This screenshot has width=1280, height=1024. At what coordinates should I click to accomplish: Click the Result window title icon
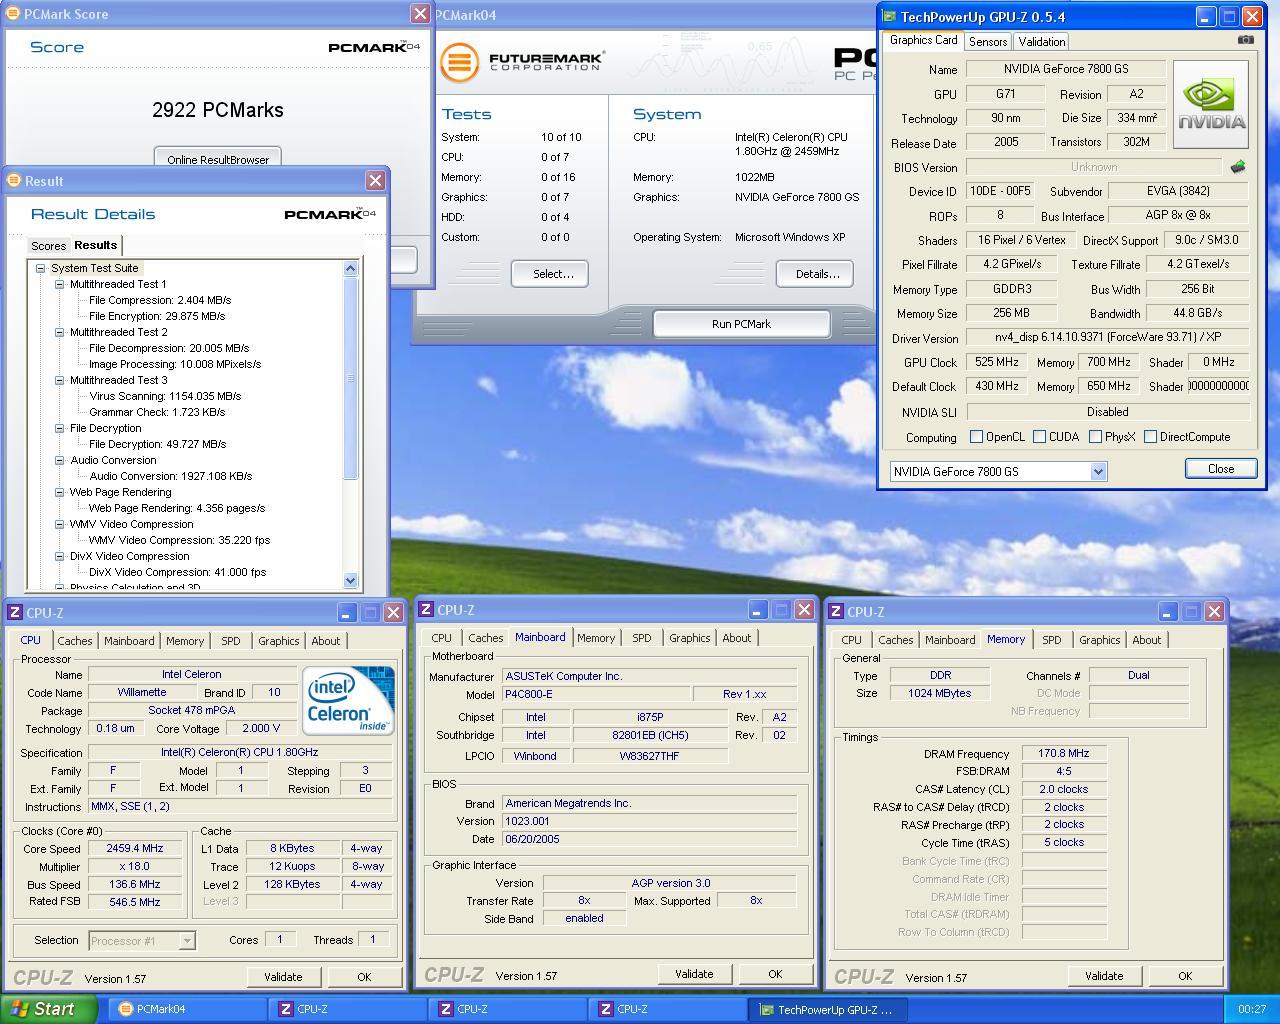coord(14,180)
